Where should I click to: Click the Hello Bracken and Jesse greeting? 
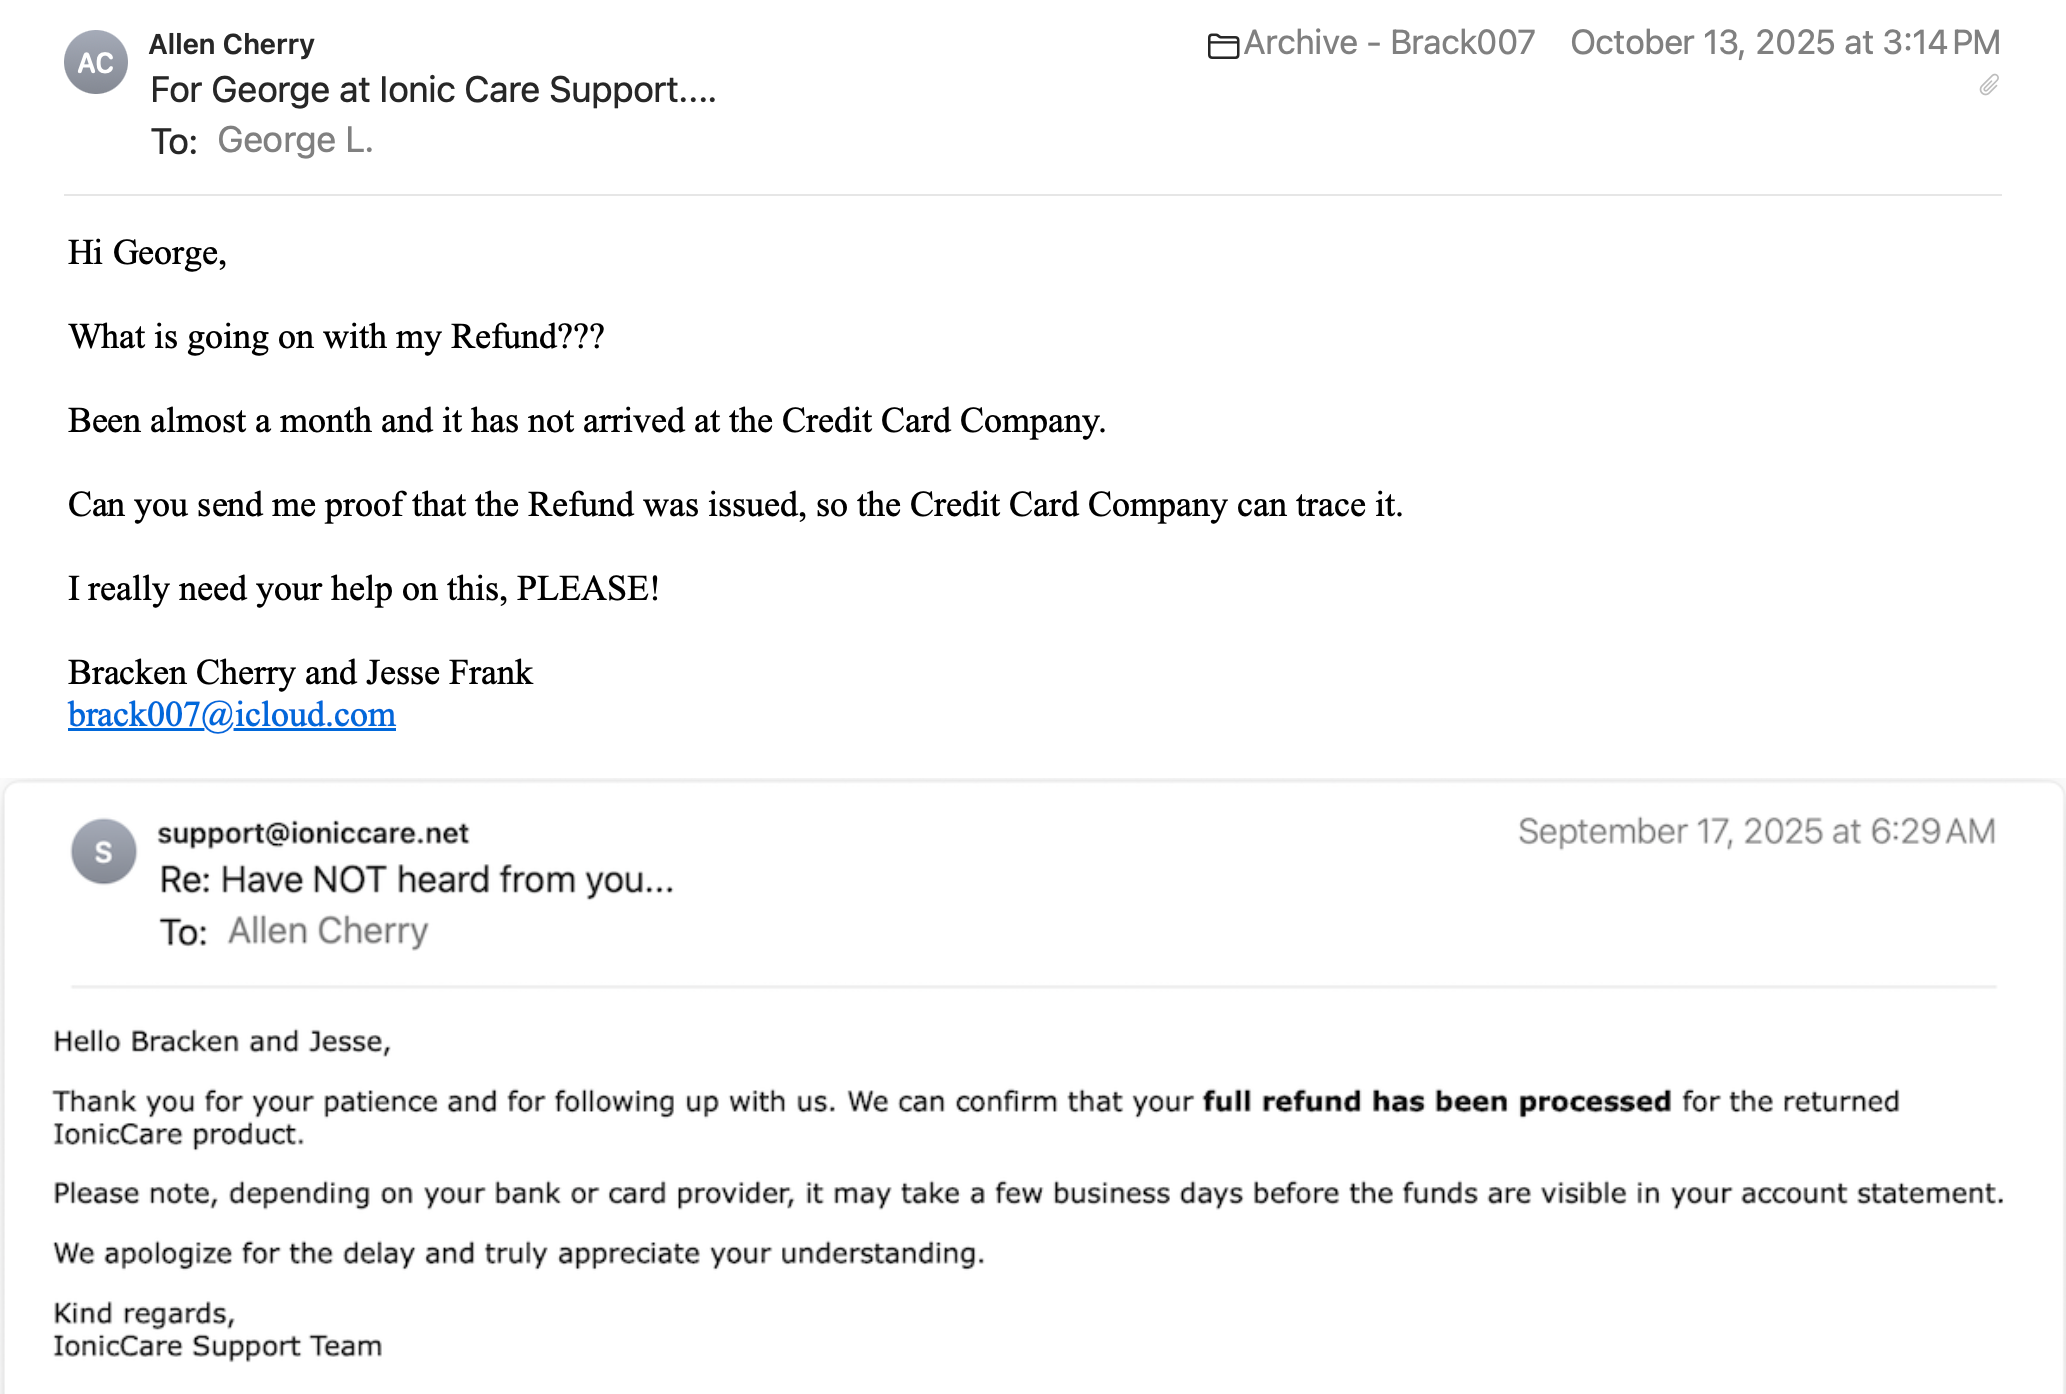(x=222, y=1041)
